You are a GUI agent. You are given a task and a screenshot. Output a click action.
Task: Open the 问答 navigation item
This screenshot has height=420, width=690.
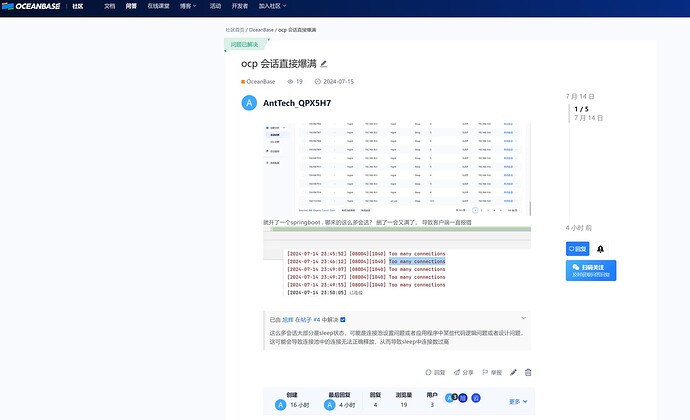click(131, 6)
